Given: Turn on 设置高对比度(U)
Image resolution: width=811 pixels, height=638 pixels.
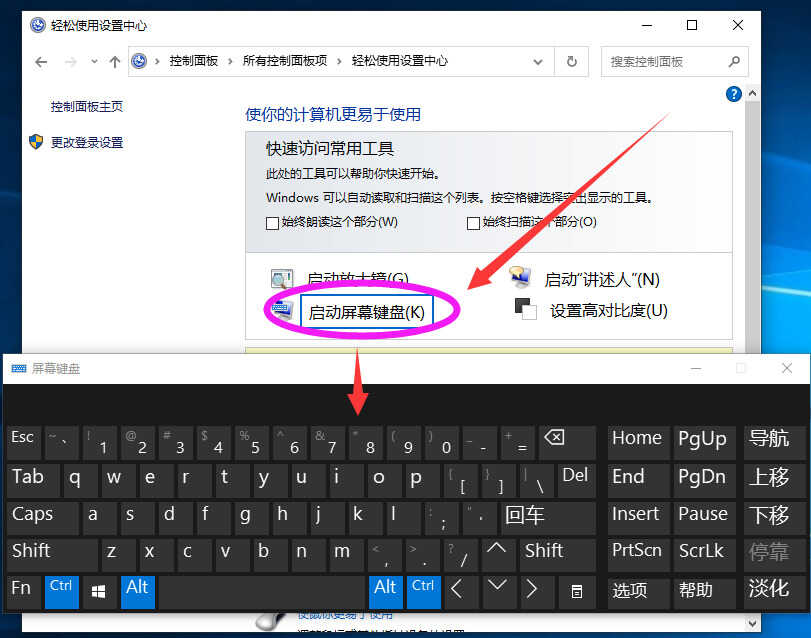Looking at the screenshot, I should coord(609,311).
